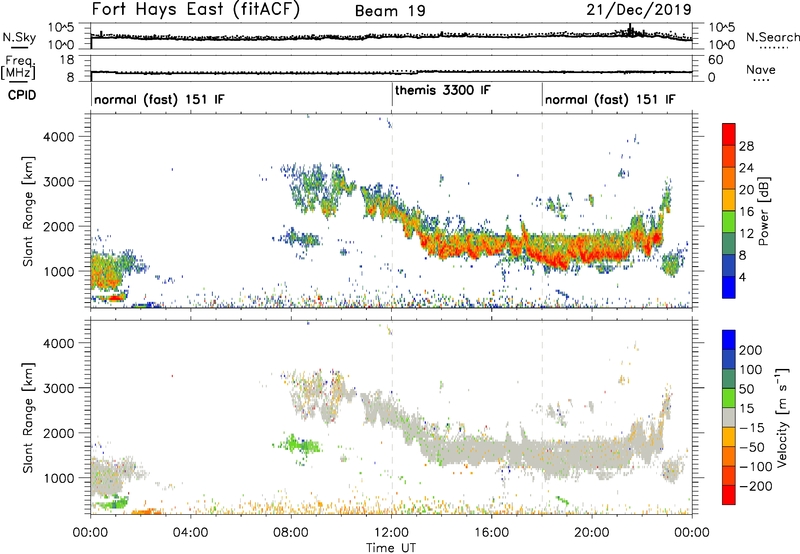Click the '2000' tick of the velocity panel
This screenshot has width=800, height=554.
(59, 433)
